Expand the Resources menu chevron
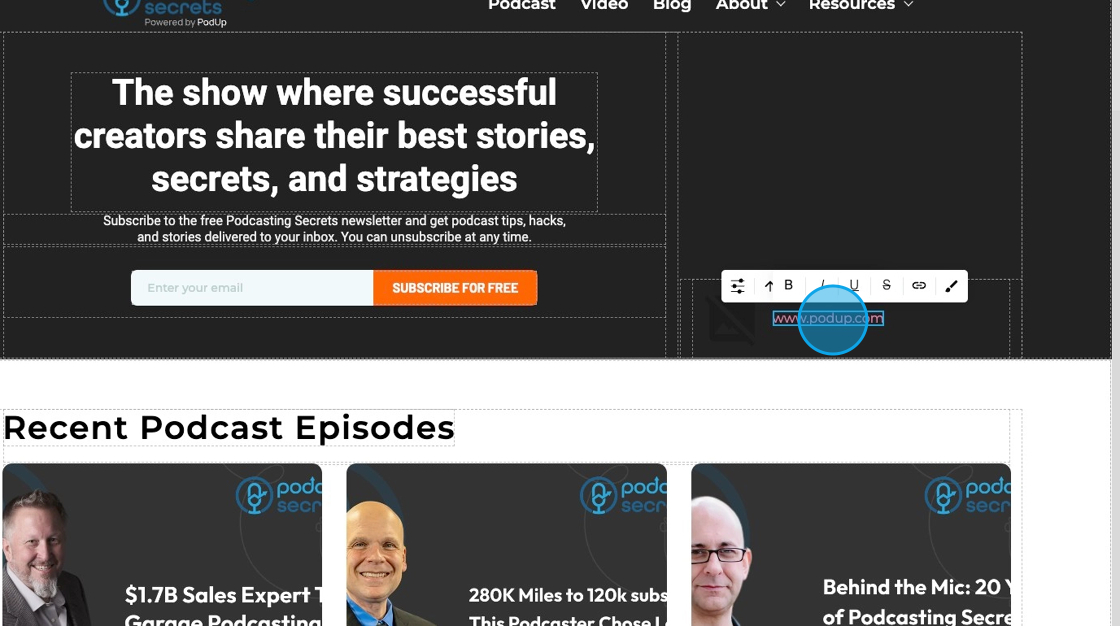The image size is (1120, 626). [909, 4]
